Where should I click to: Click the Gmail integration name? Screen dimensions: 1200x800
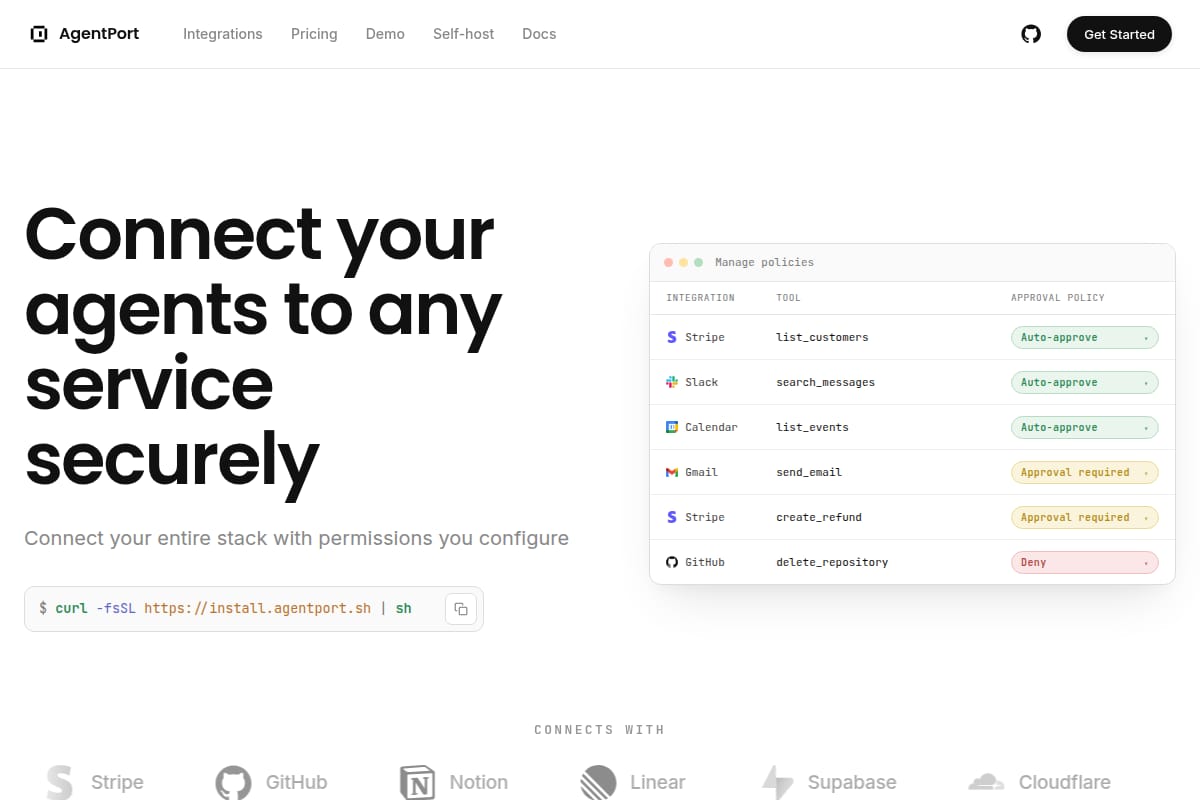pos(702,472)
